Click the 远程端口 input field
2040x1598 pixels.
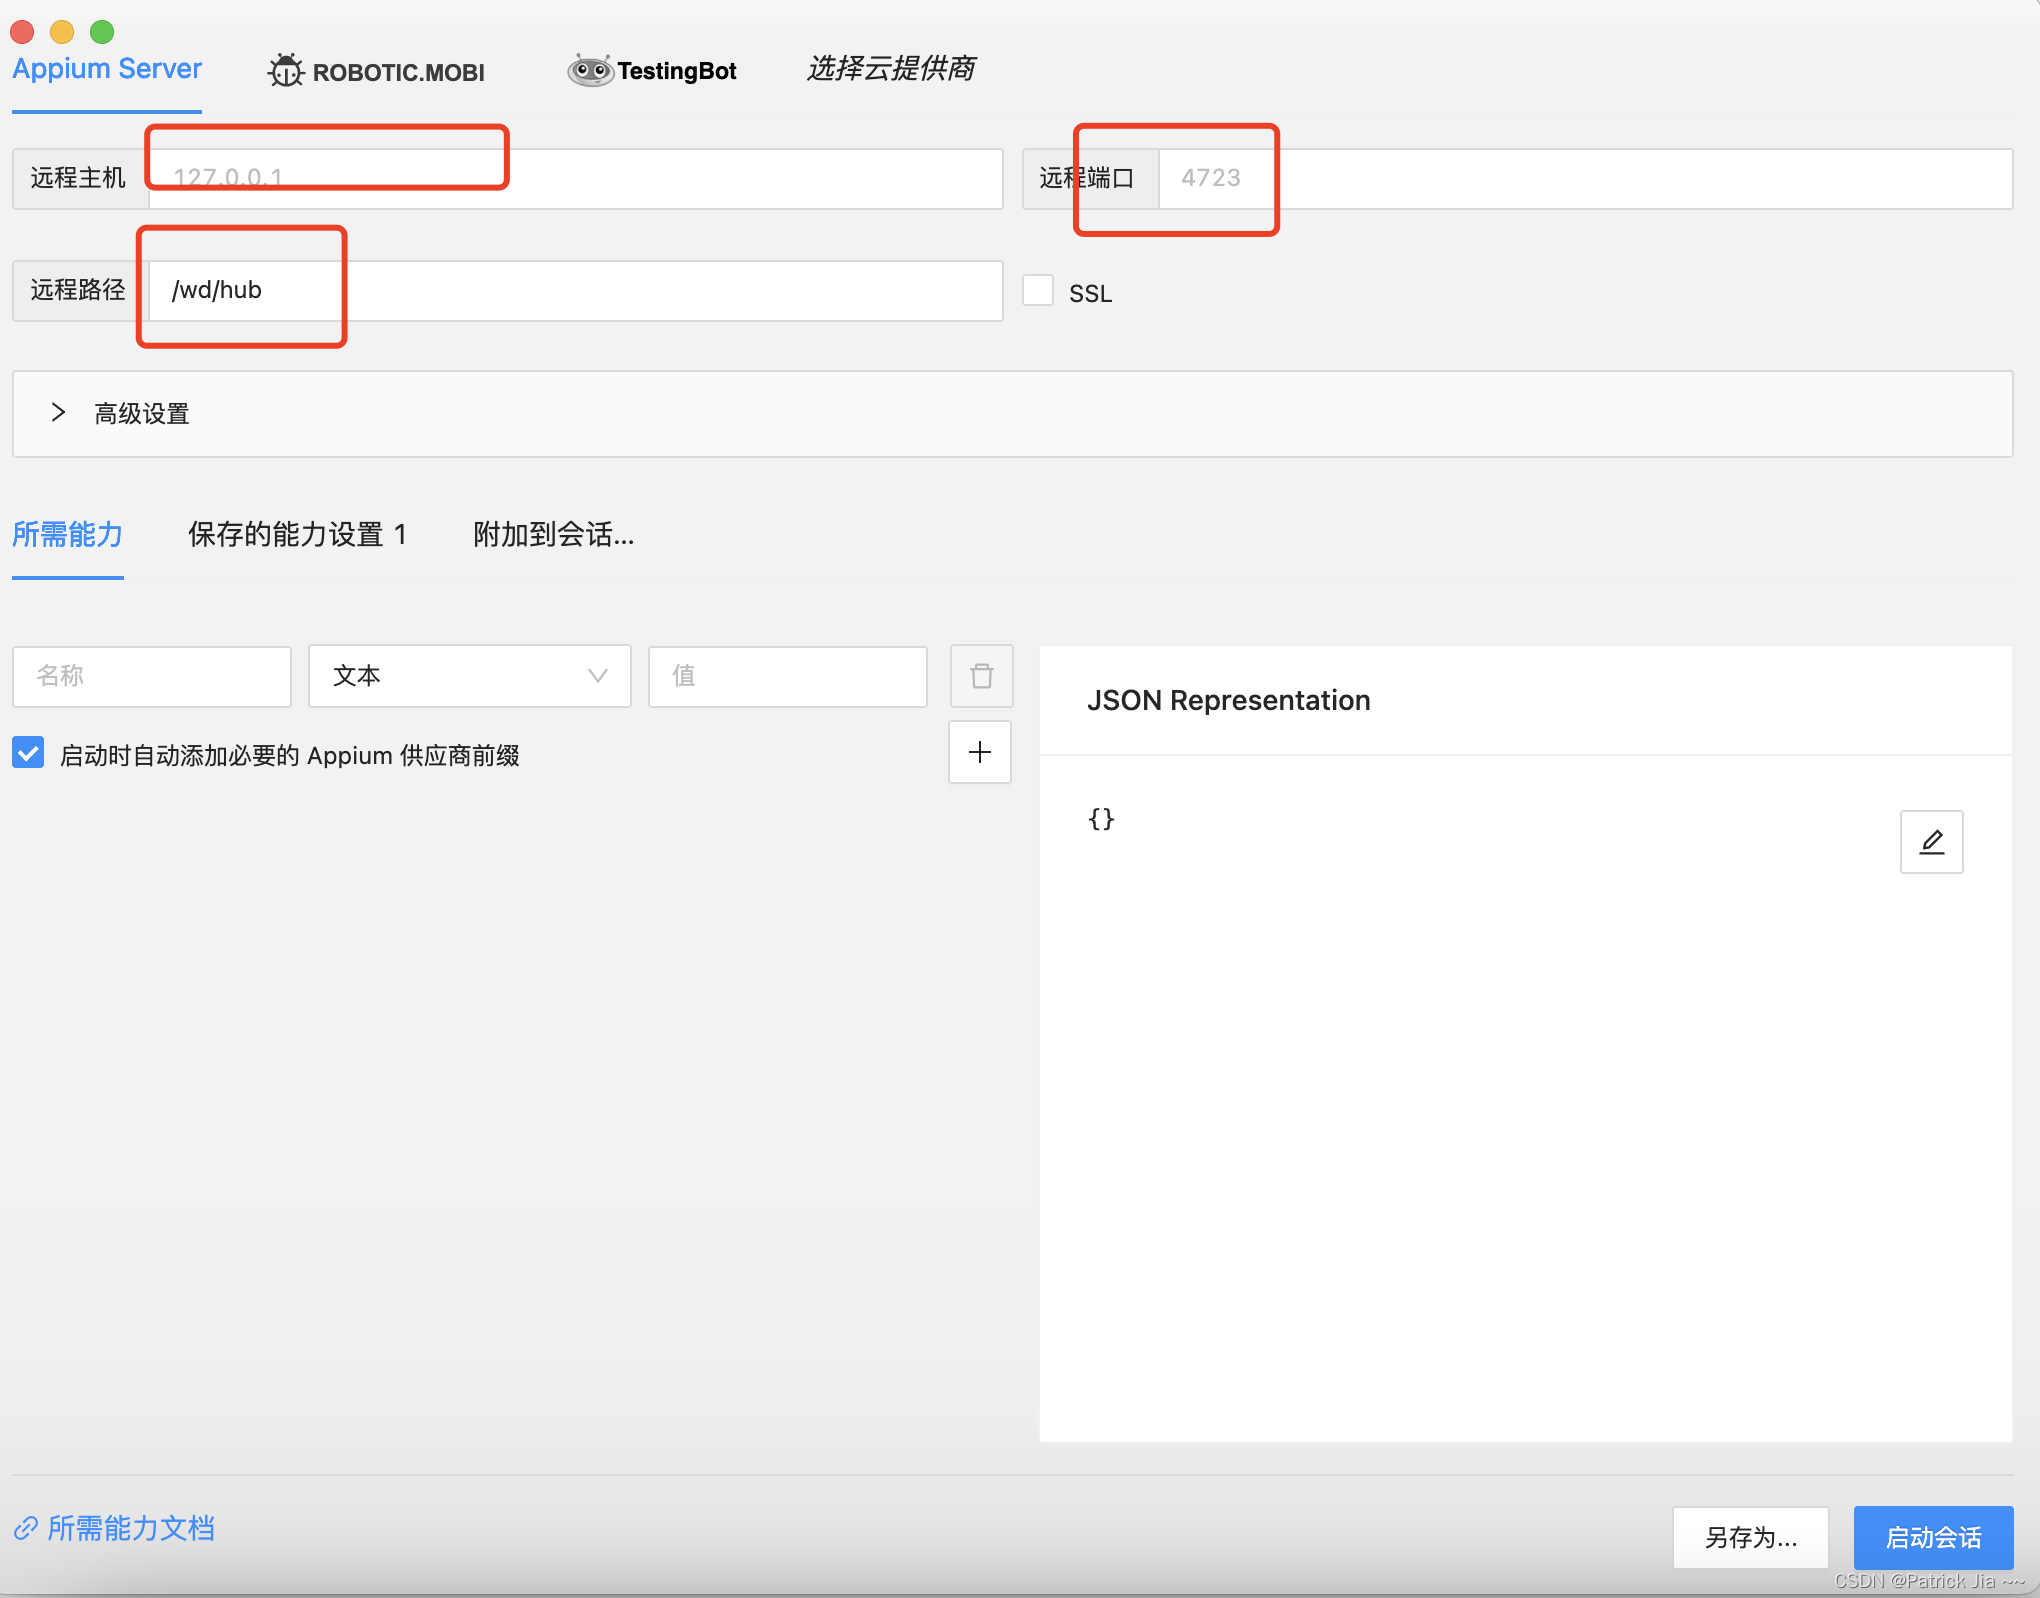[x=1585, y=179]
